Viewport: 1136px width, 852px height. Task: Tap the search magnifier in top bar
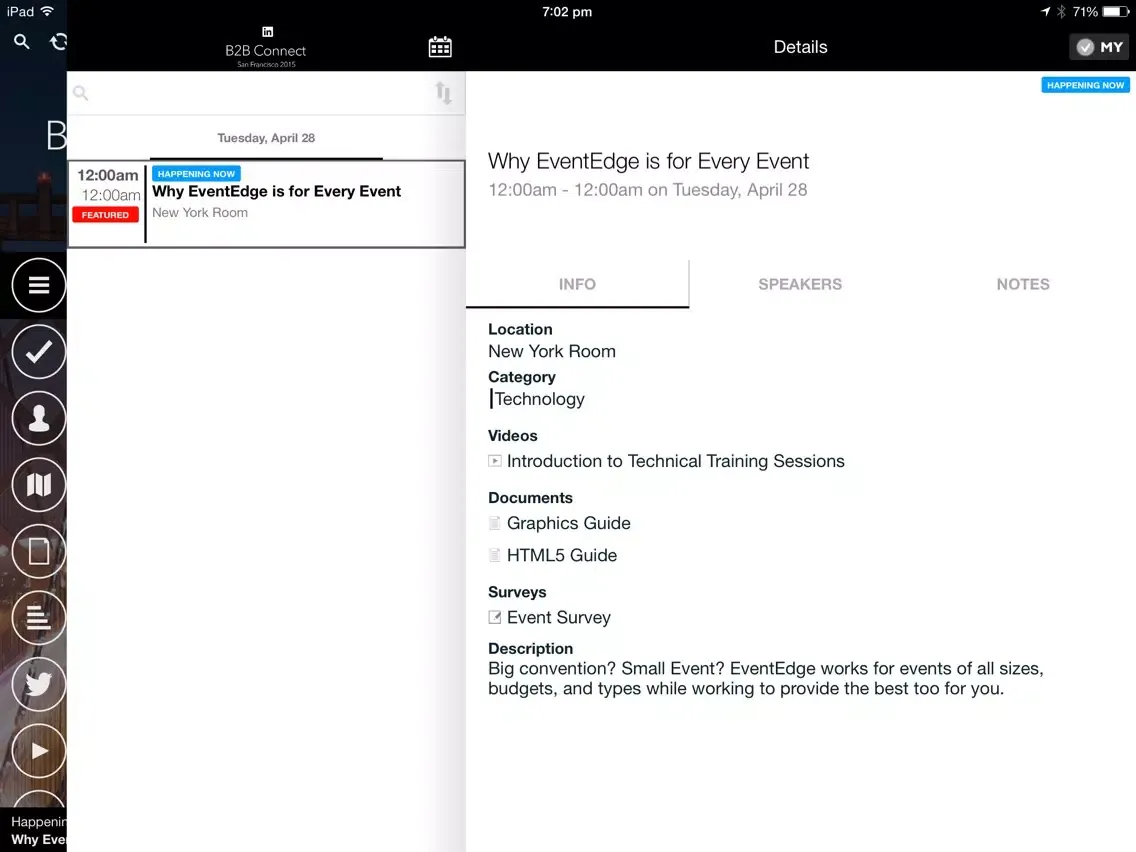pyautogui.click(x=22, y=42)
